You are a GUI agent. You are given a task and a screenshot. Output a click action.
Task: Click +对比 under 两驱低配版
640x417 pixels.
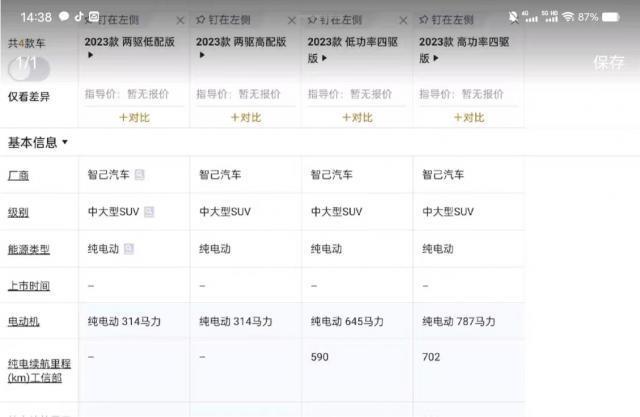click(134, 116)
